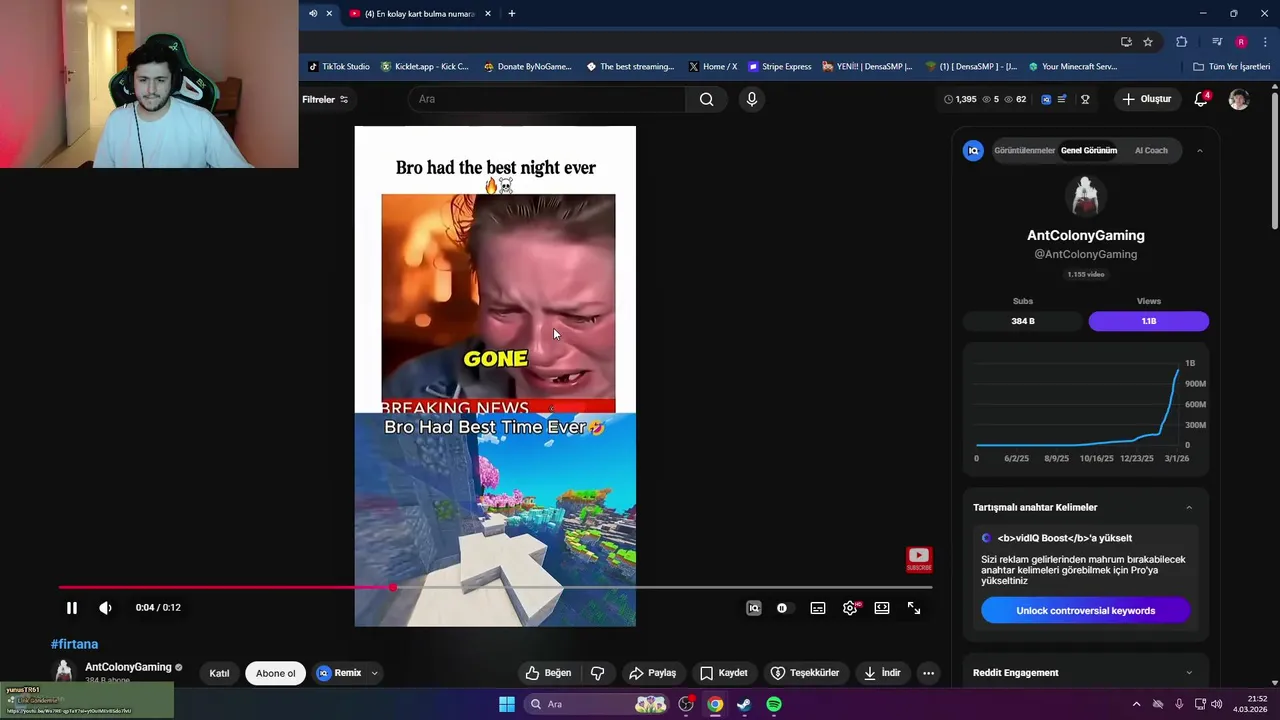Image resolution: width=1280 pixels, height=720 pixels.
Task: Open Spotify from the taskbar
Action: click(x=774, y=704)
